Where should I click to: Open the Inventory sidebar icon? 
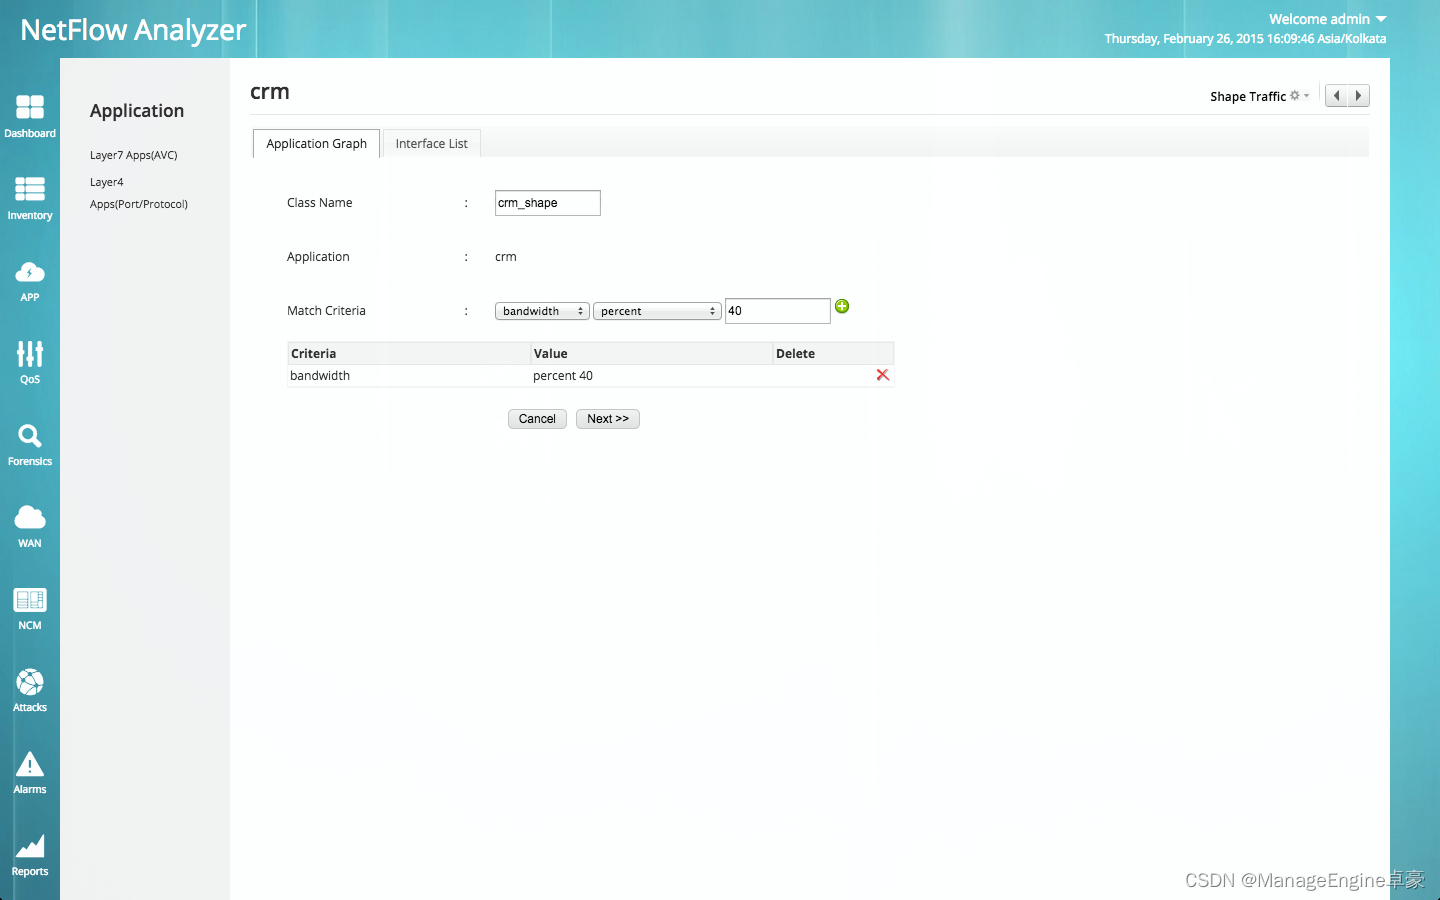point(30,189)
